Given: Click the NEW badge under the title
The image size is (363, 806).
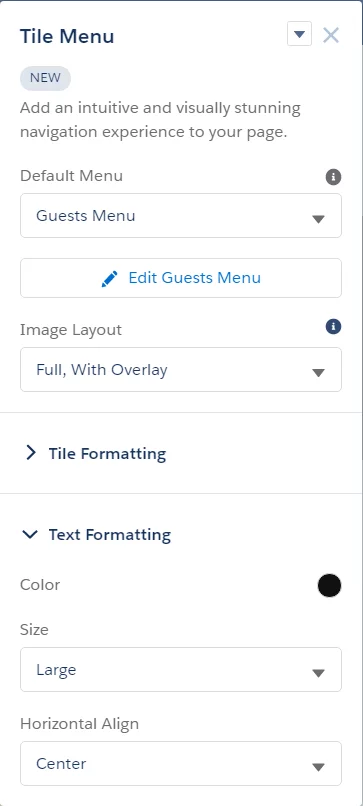Looking at the screenshot, I should pos(45,78).
